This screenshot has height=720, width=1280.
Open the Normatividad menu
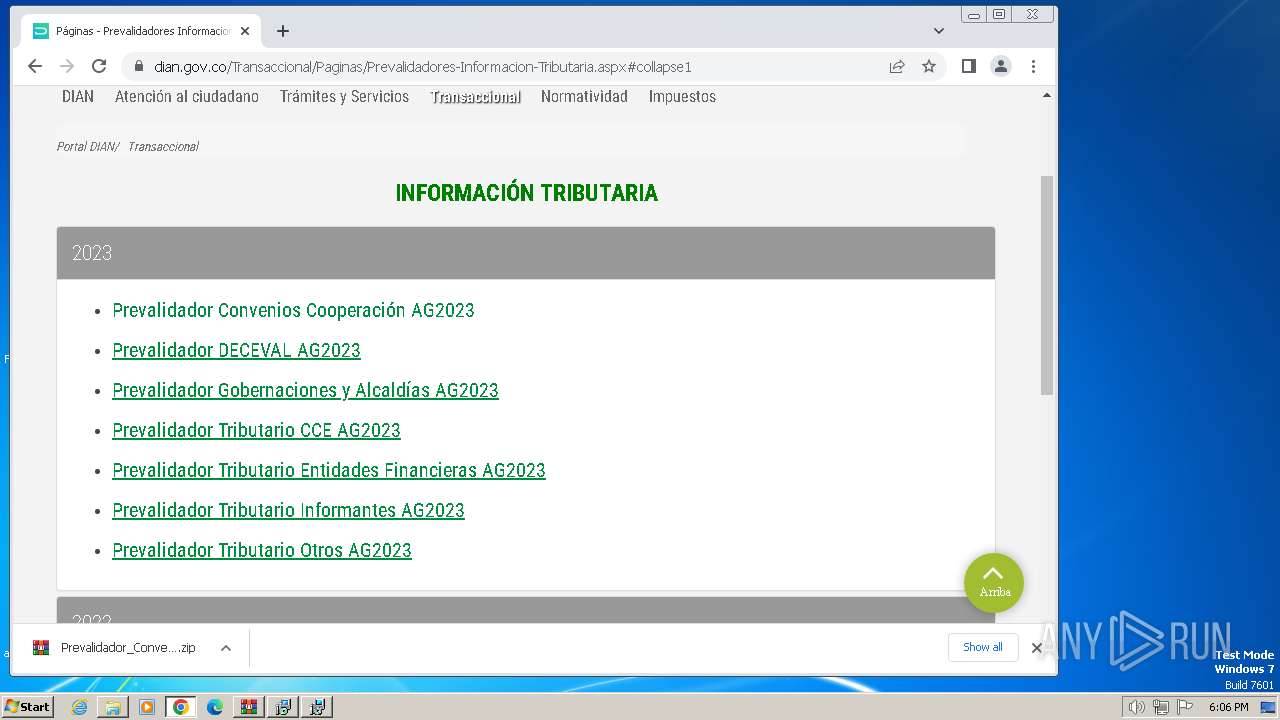pos(584,97)
